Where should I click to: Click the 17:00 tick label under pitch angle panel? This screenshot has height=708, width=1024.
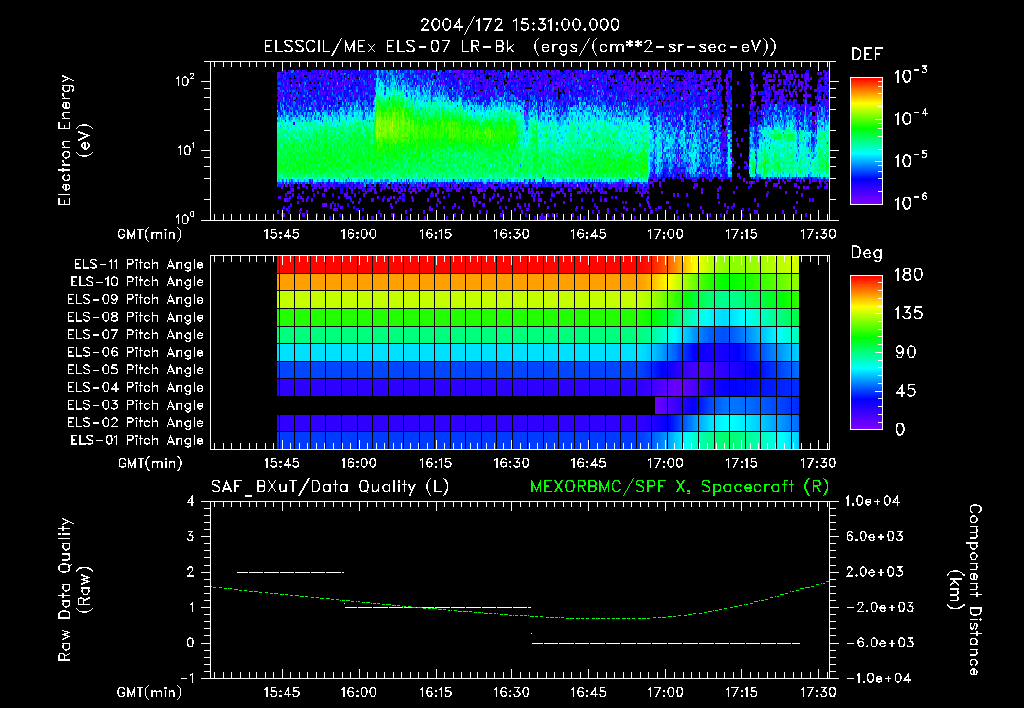tap(665, 464)
